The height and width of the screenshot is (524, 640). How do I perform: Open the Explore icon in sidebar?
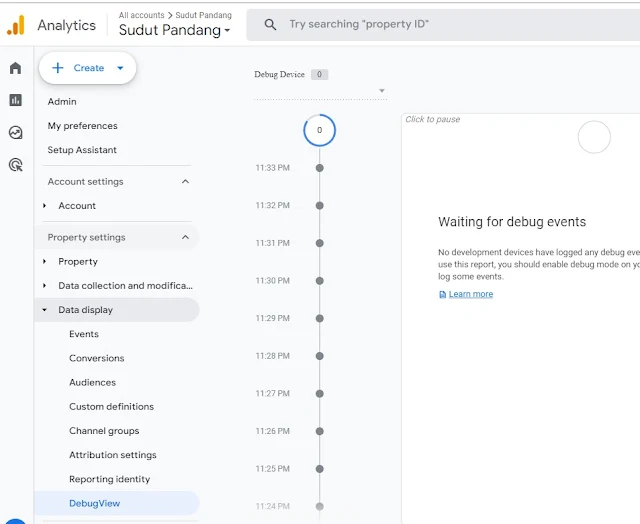[15, 132]
